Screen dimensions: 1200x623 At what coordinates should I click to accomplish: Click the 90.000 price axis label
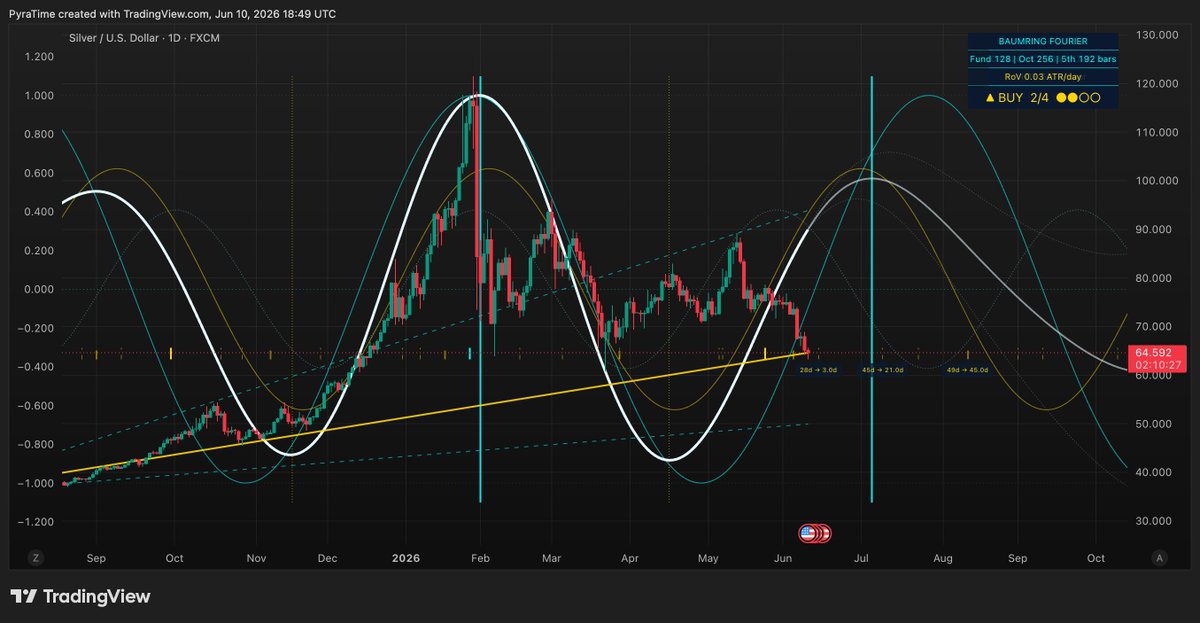point(1156,230)
